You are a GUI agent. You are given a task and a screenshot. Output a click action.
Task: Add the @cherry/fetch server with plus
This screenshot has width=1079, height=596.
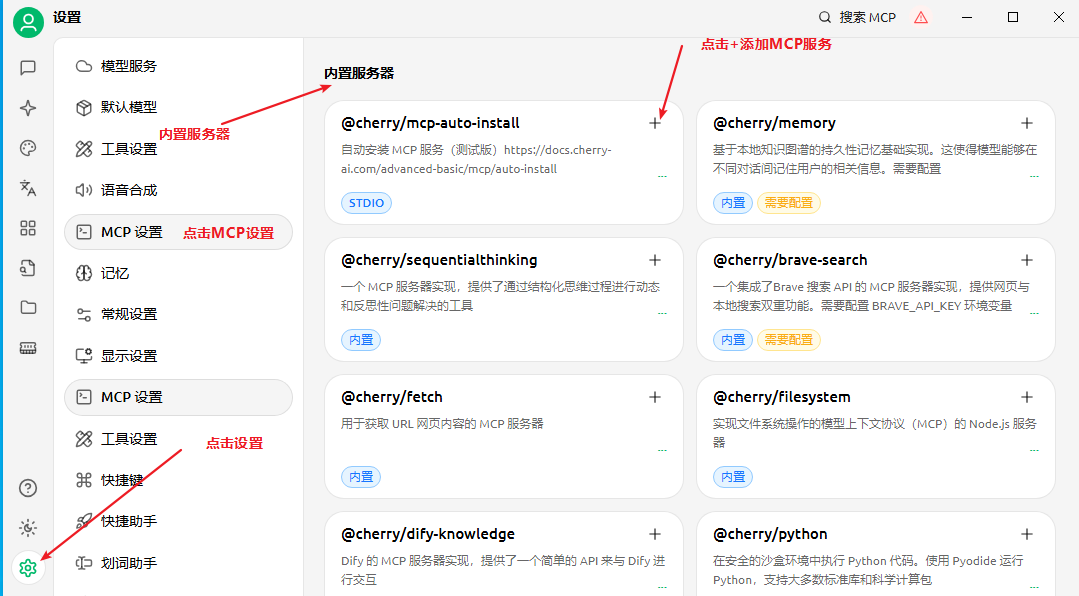[655, 397]
